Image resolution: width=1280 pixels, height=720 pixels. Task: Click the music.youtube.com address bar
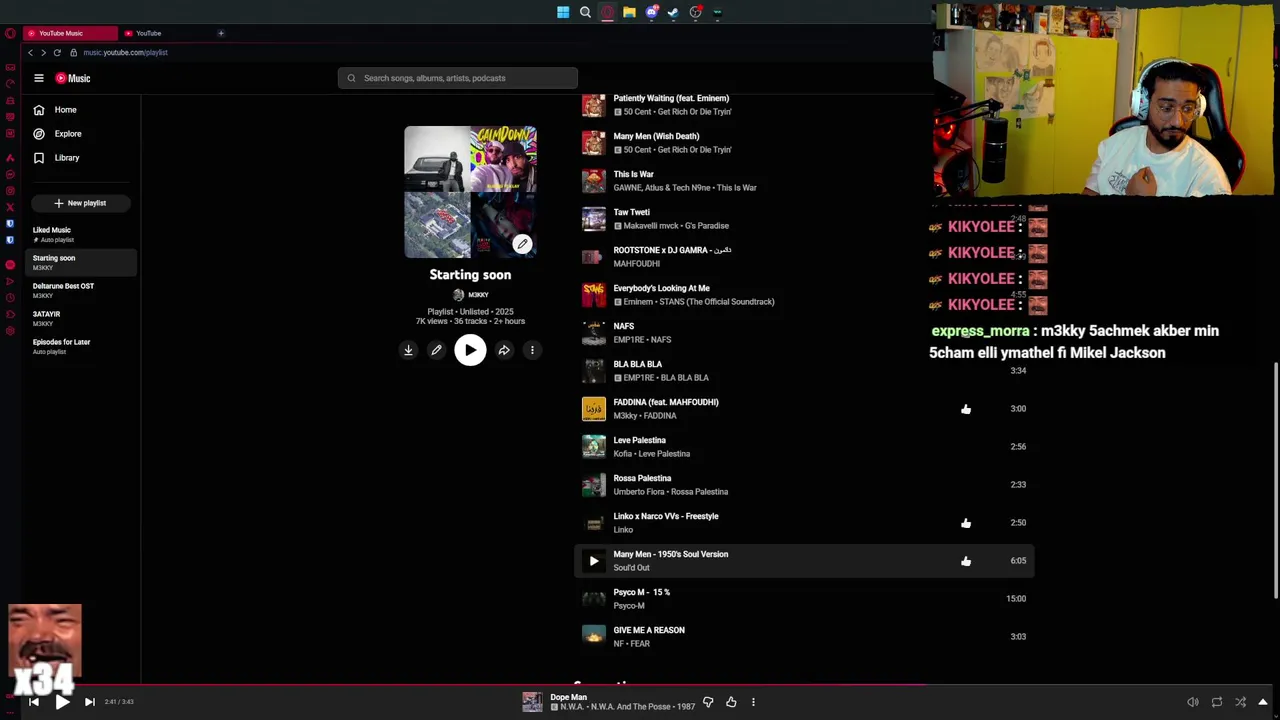pyautogui.click(x=126, y=52)
